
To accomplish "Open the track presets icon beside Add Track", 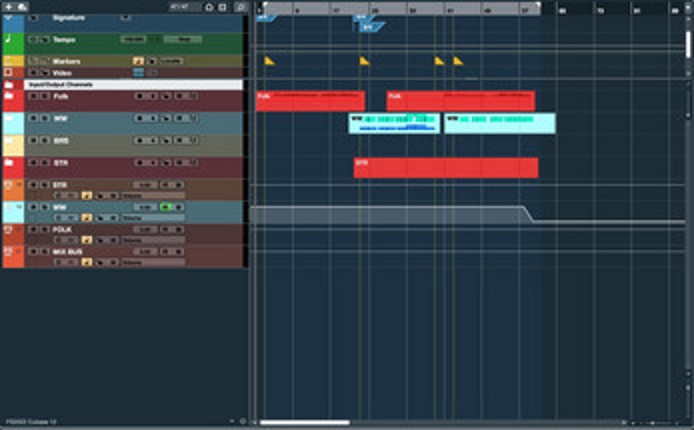I will coord(23,7).
